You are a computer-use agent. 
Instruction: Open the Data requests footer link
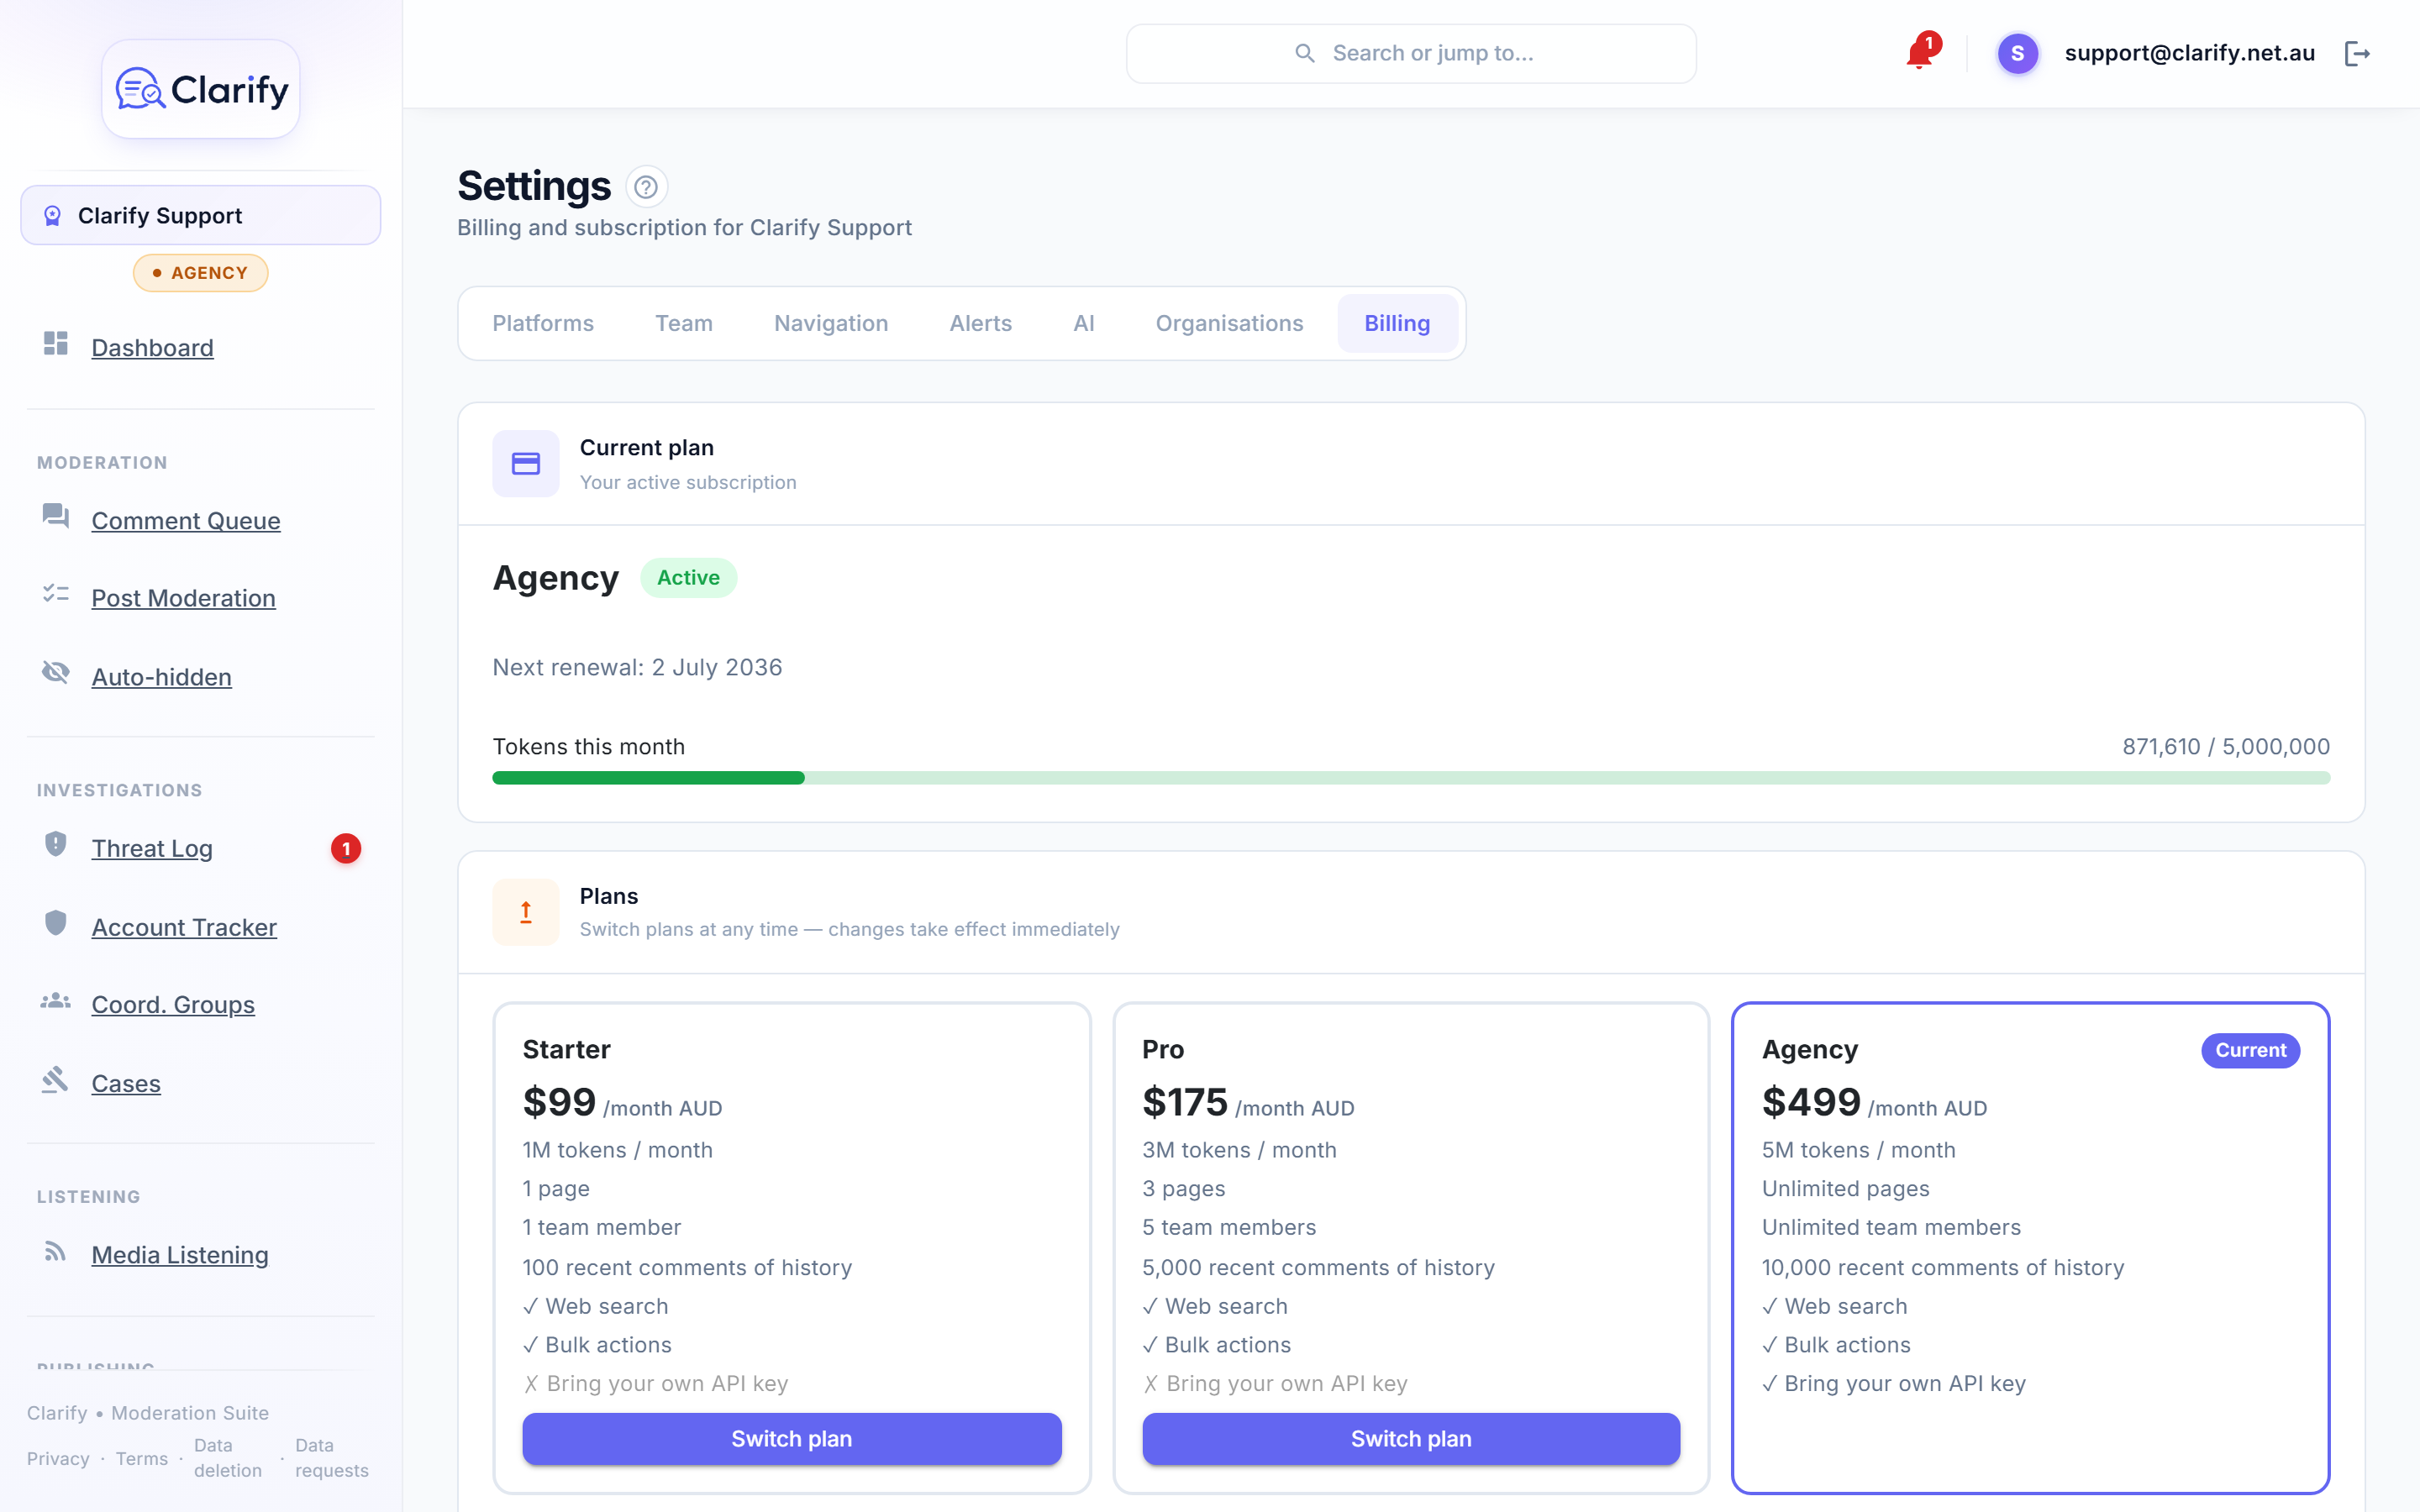click(x=332, y=1457)
